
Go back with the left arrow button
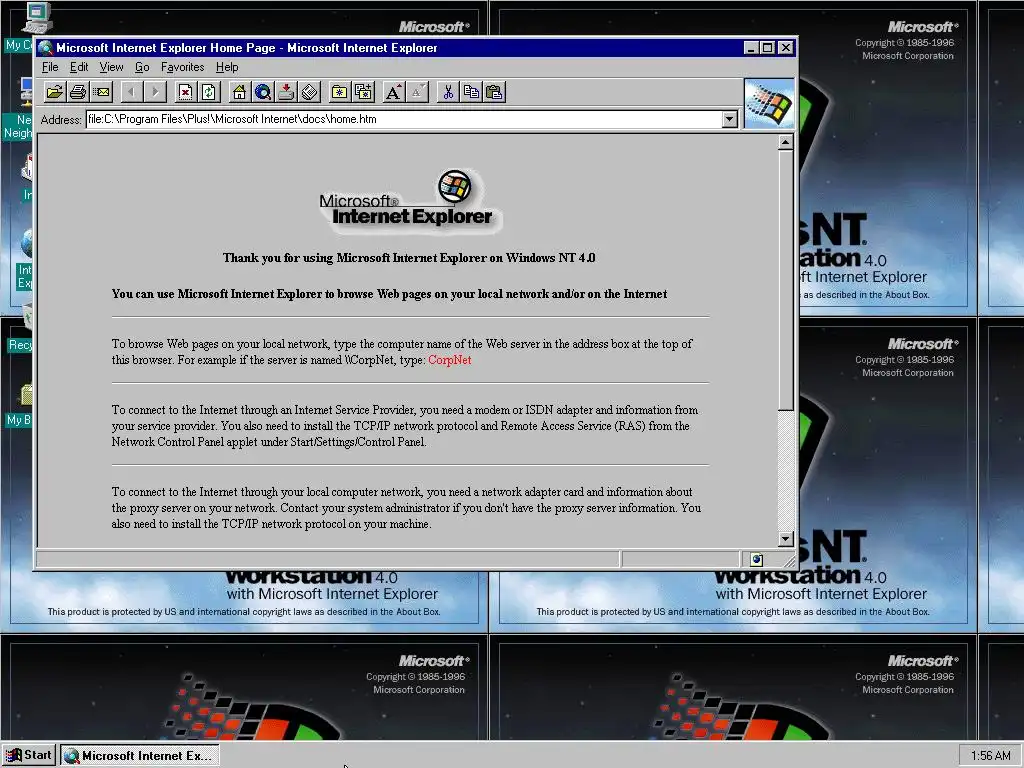click(x=132, y=92)
